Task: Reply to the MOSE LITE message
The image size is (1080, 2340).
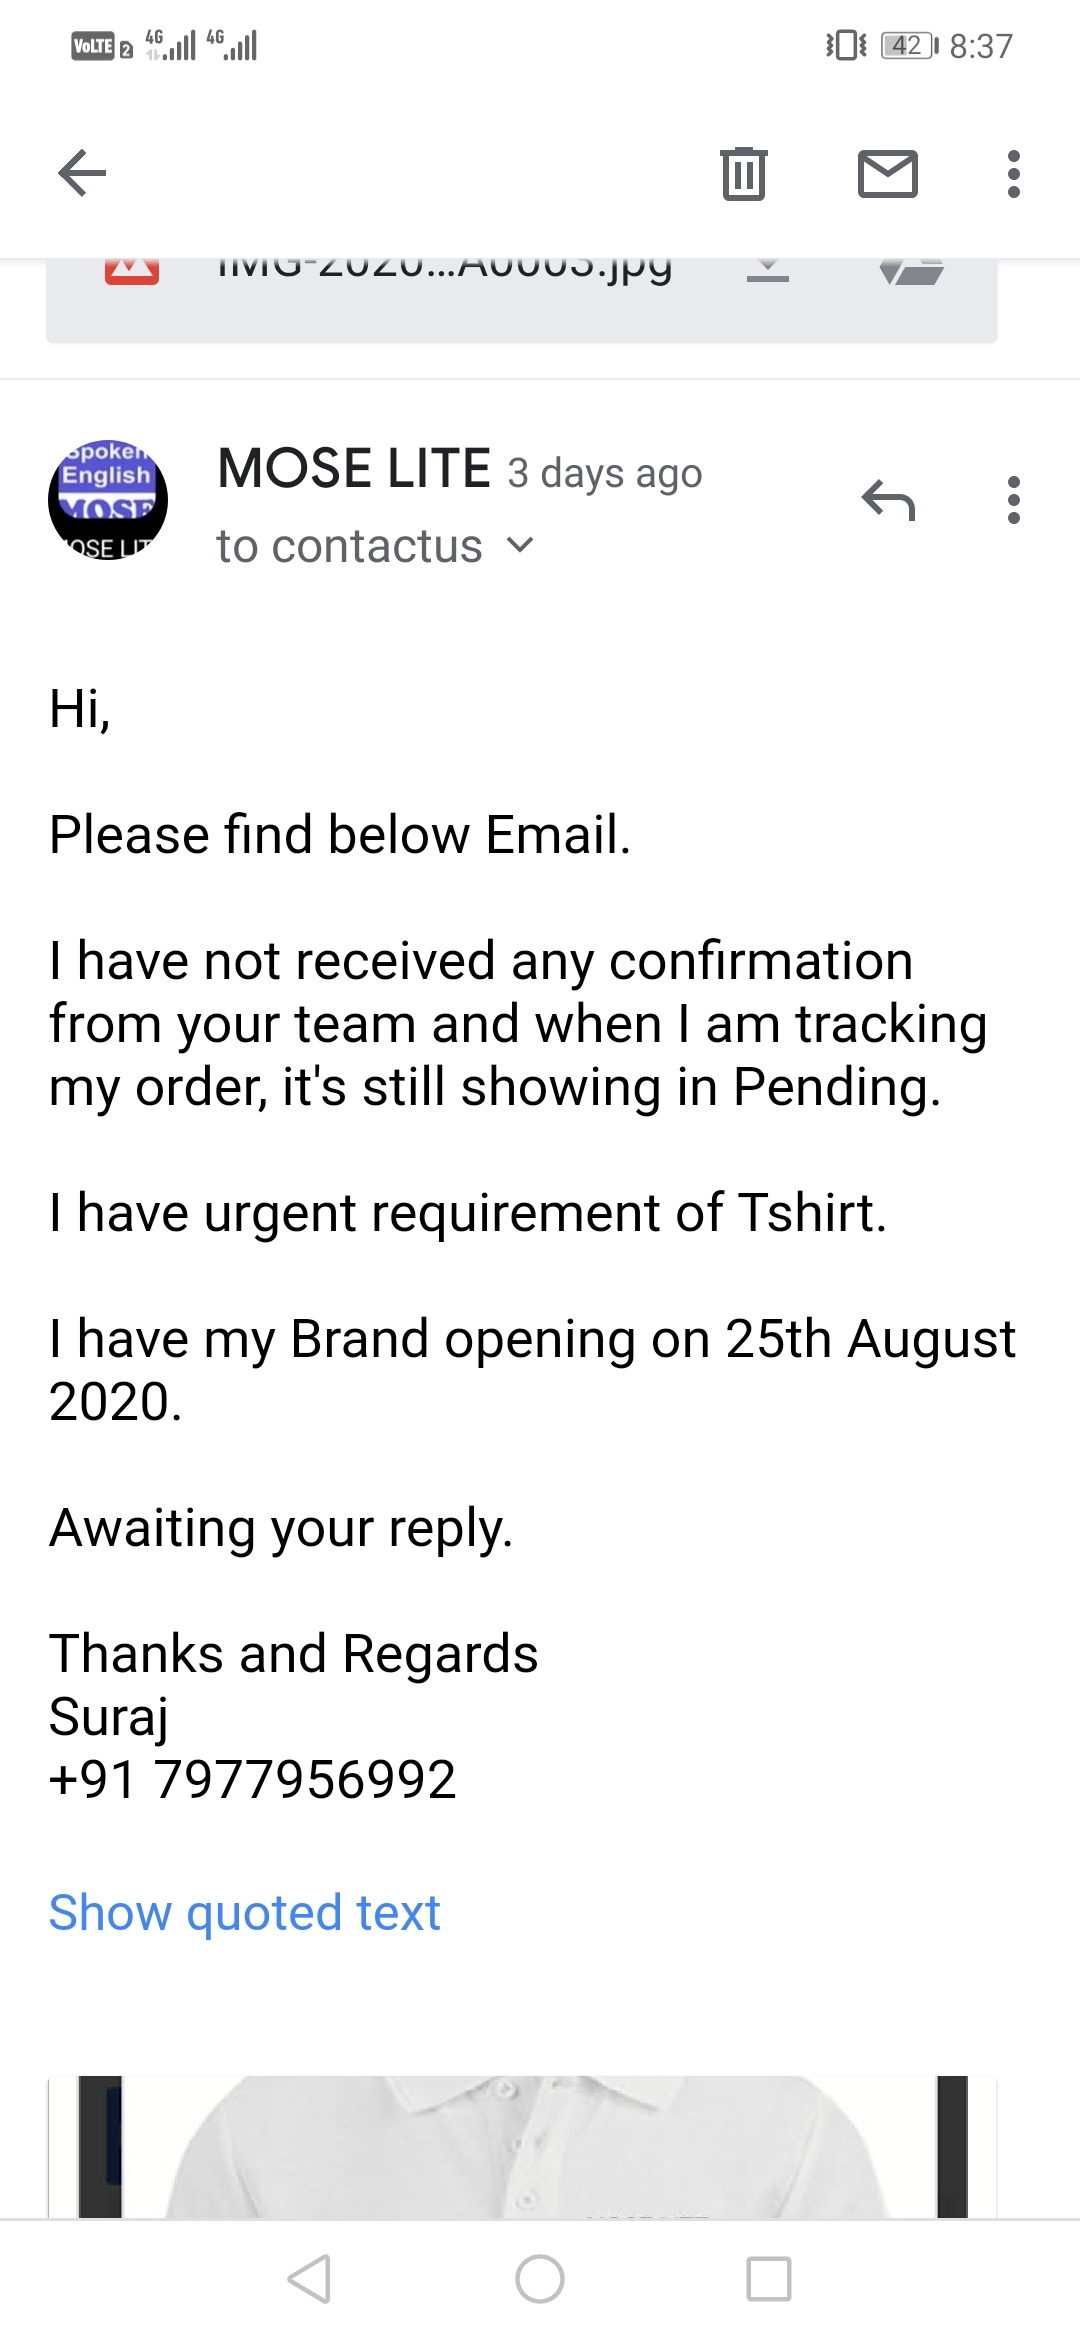Action: pyautogui.click(x=888, y=500)
